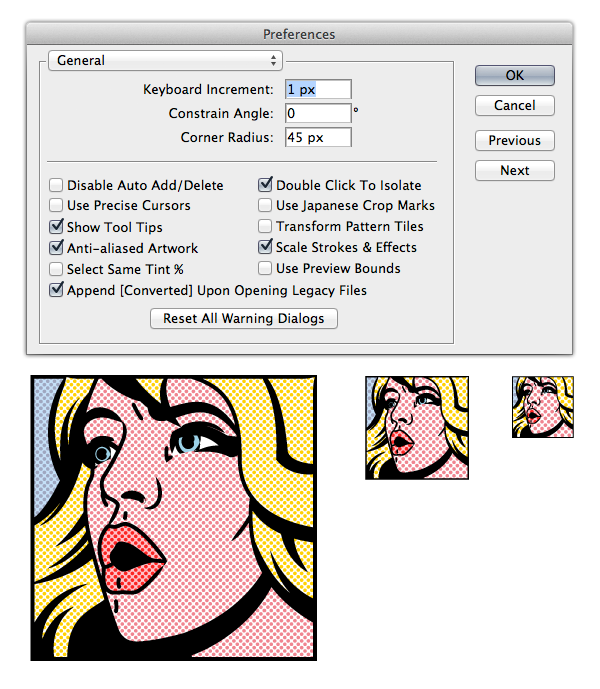Go to Previous preferences section
The image size is (600, 689).
click(x=514, y=141)
